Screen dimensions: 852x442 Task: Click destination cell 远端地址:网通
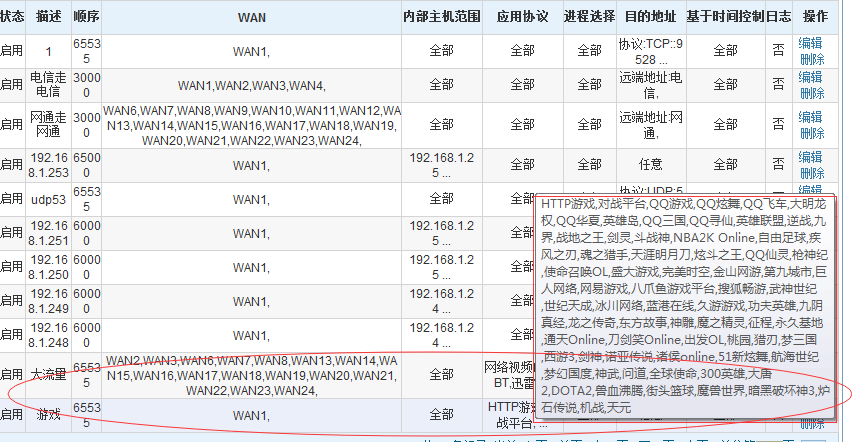[x=650, y=126]
